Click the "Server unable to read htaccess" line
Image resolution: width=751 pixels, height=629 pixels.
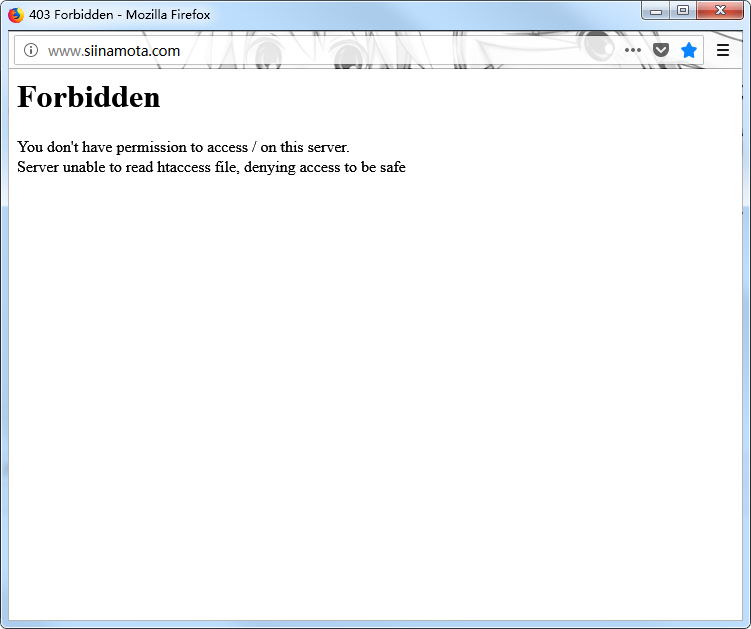pos(211,167)
